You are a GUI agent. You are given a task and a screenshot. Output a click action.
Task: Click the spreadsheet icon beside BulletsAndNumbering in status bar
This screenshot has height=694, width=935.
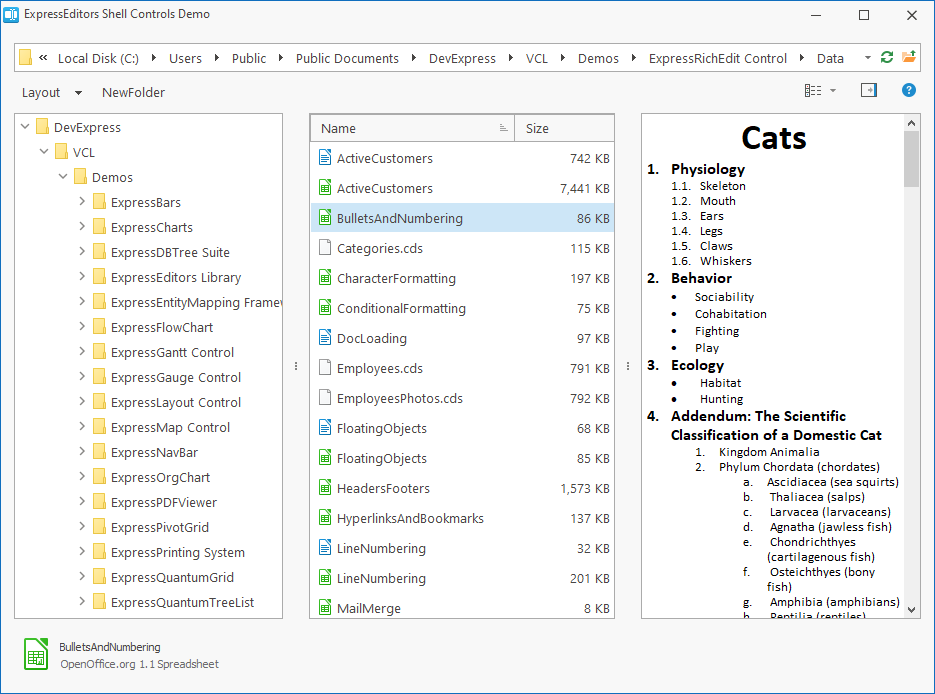(35, 653)
